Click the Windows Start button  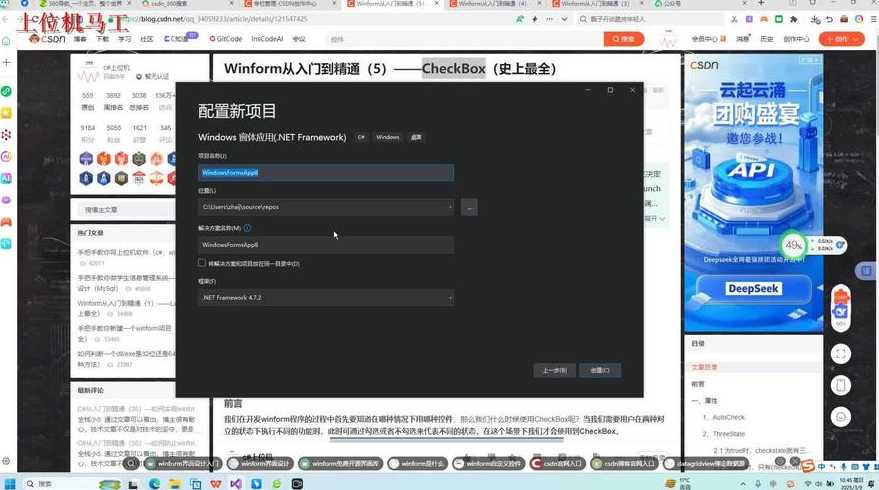point(10,484)
